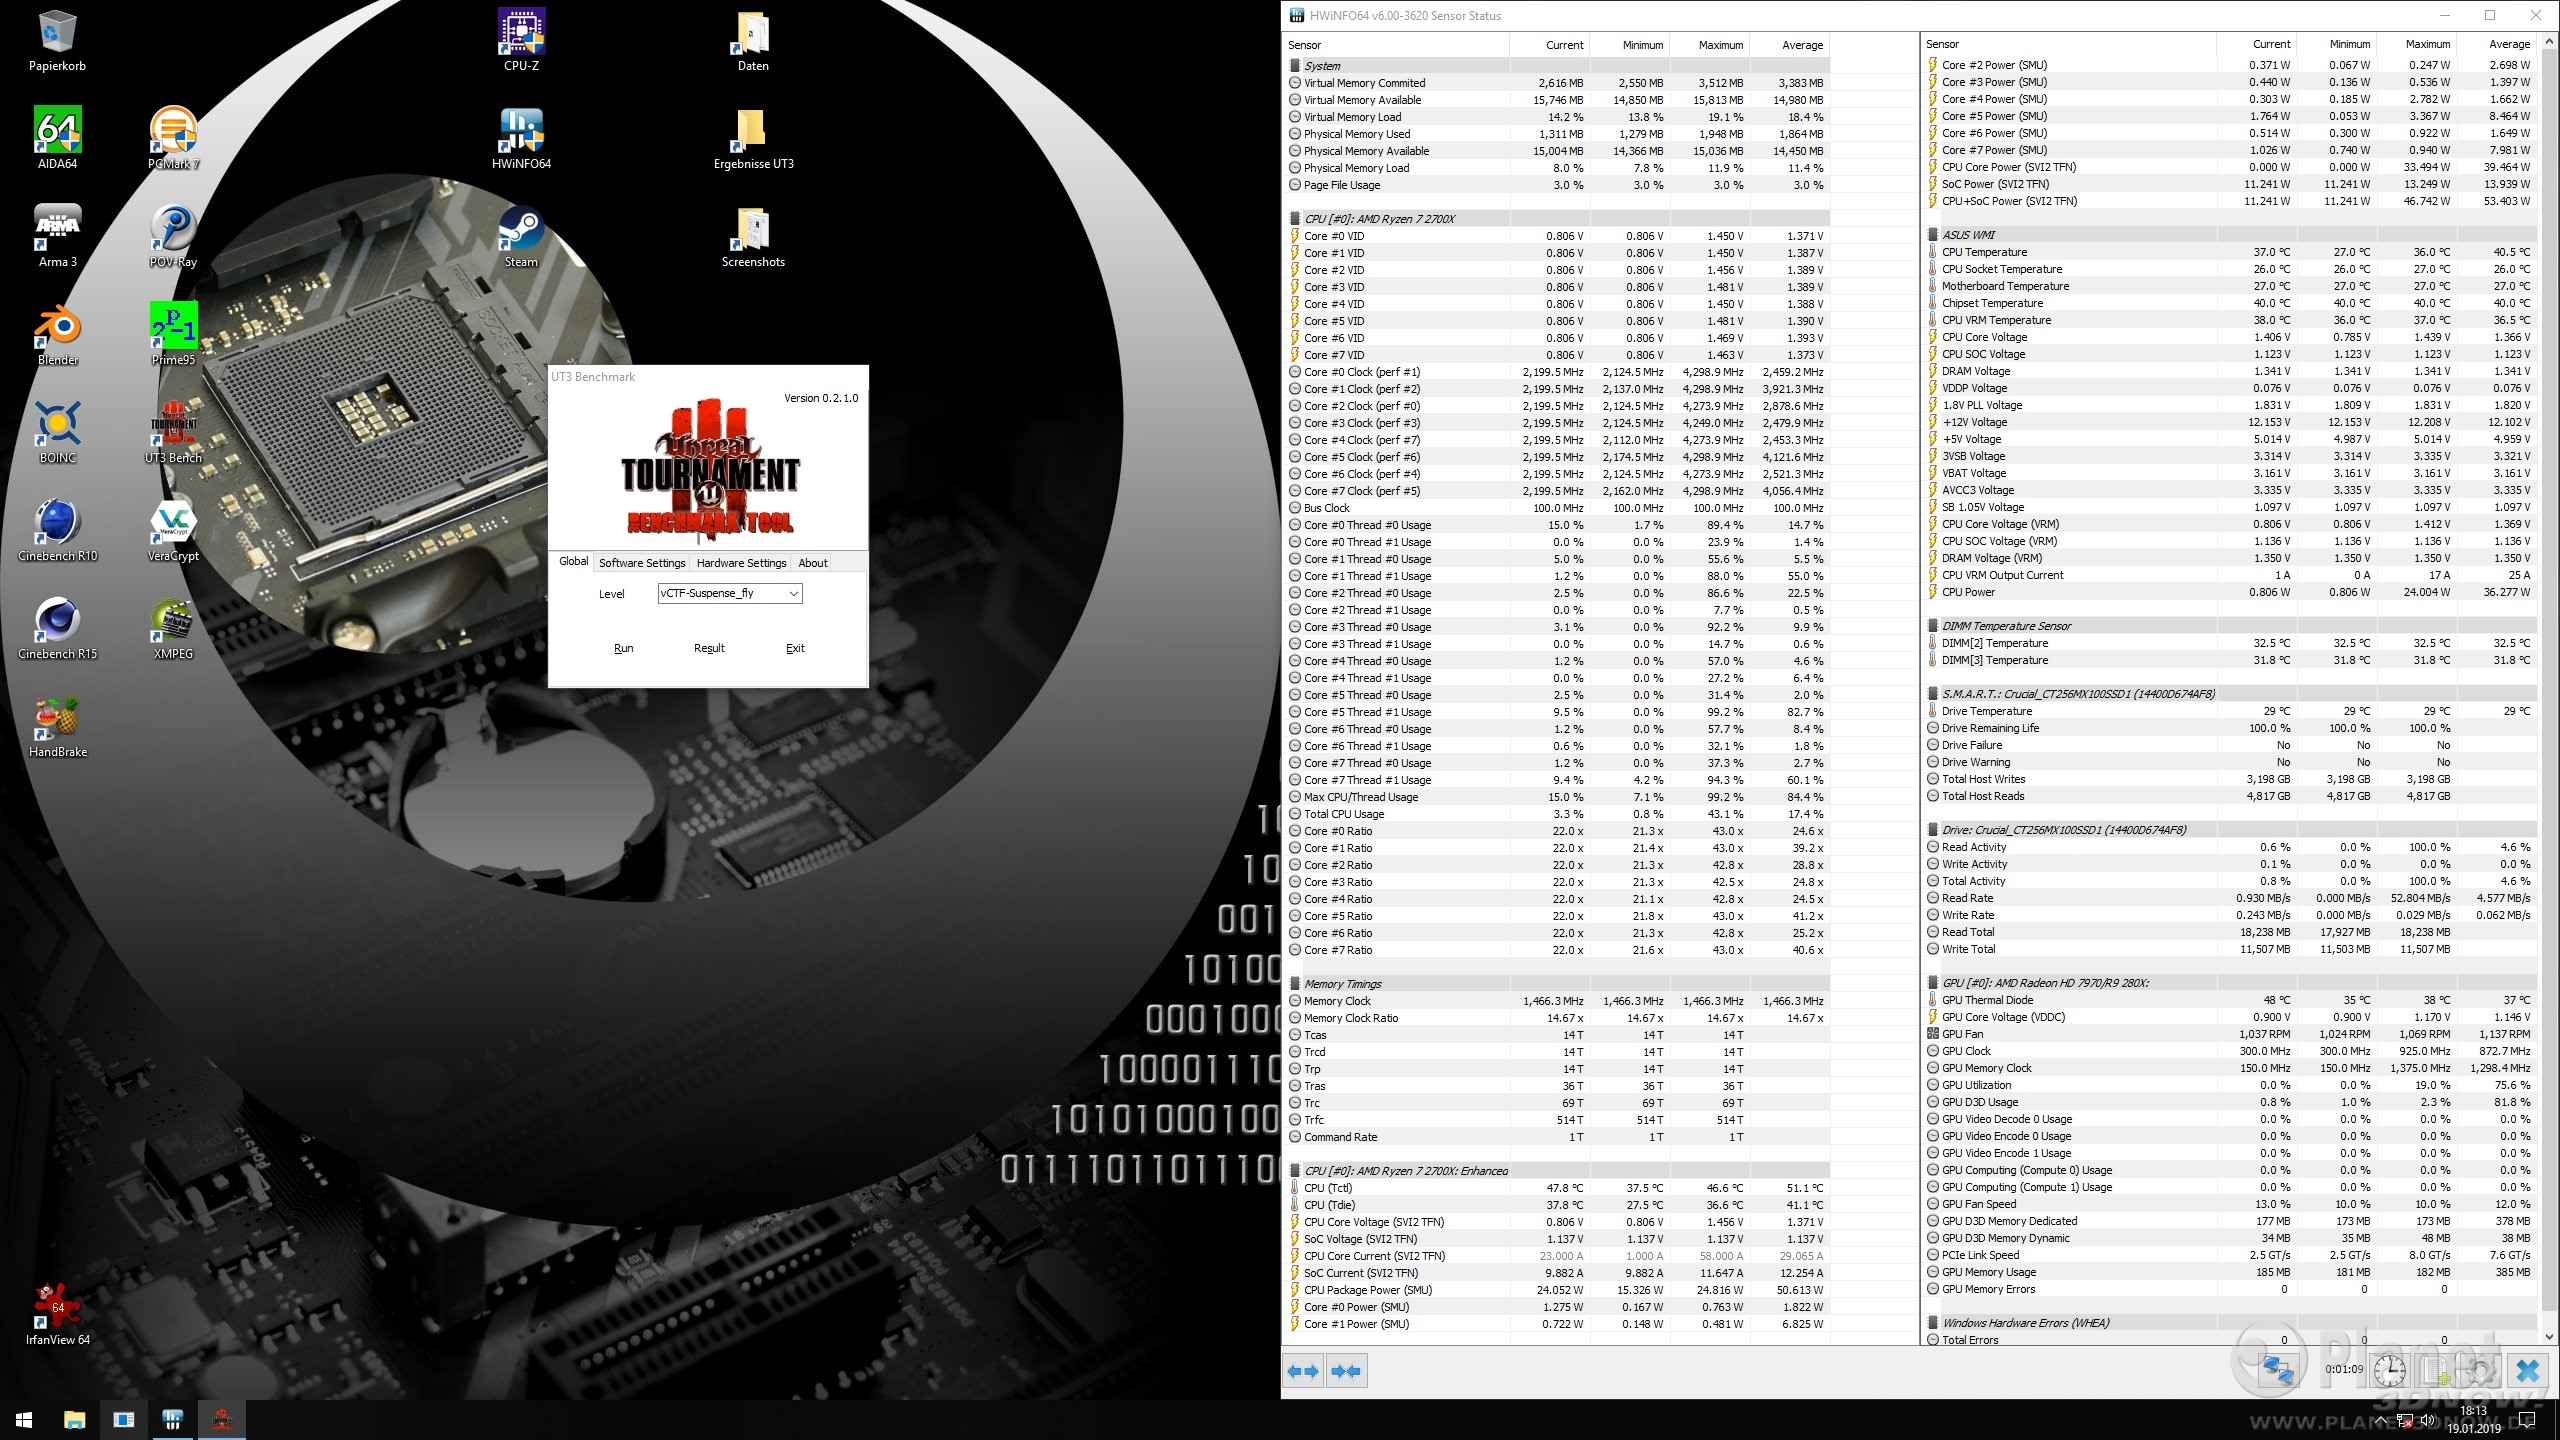Image resolution: width=2560 pixels, height=1440 pixels.
Task: Launch Prime95 from the desktop
Action: click(173, 335)
